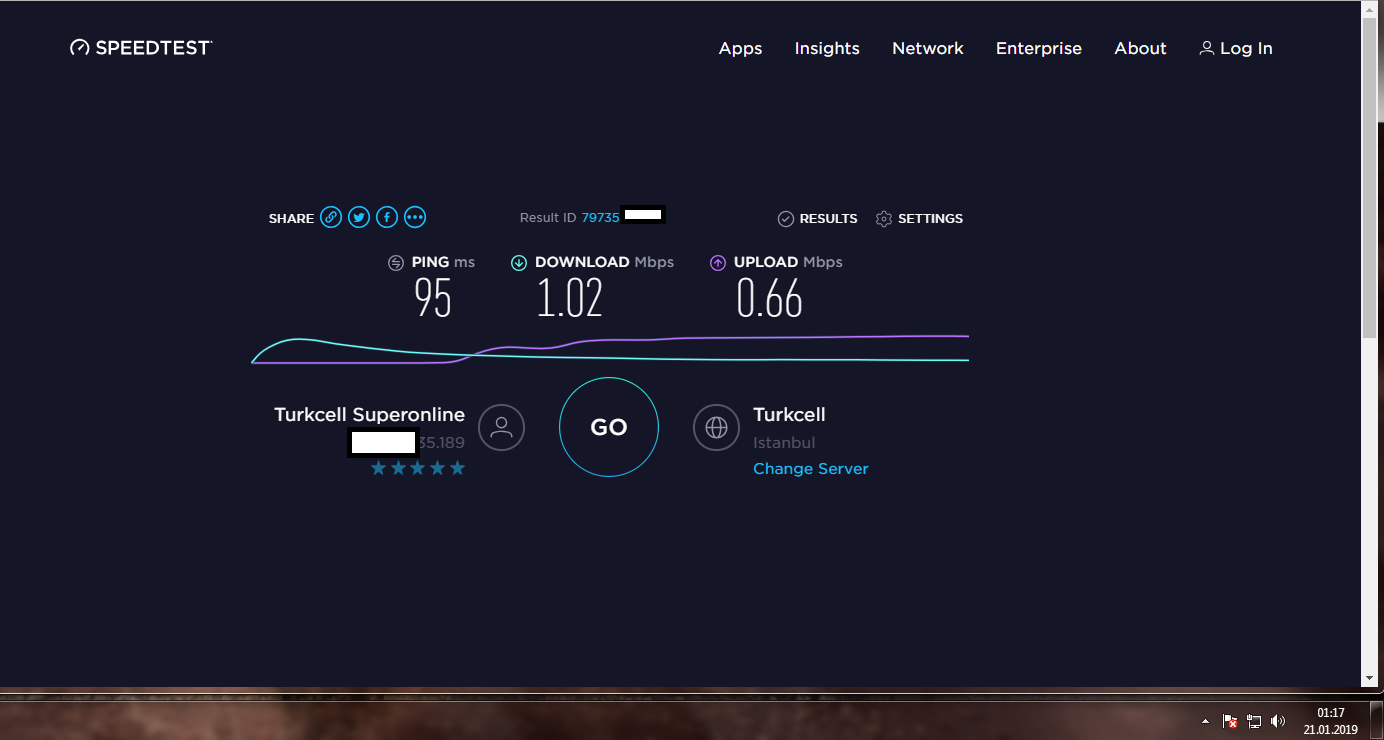Click the ping value 95
Viewport: 1384px width, 740px height.
433,298
